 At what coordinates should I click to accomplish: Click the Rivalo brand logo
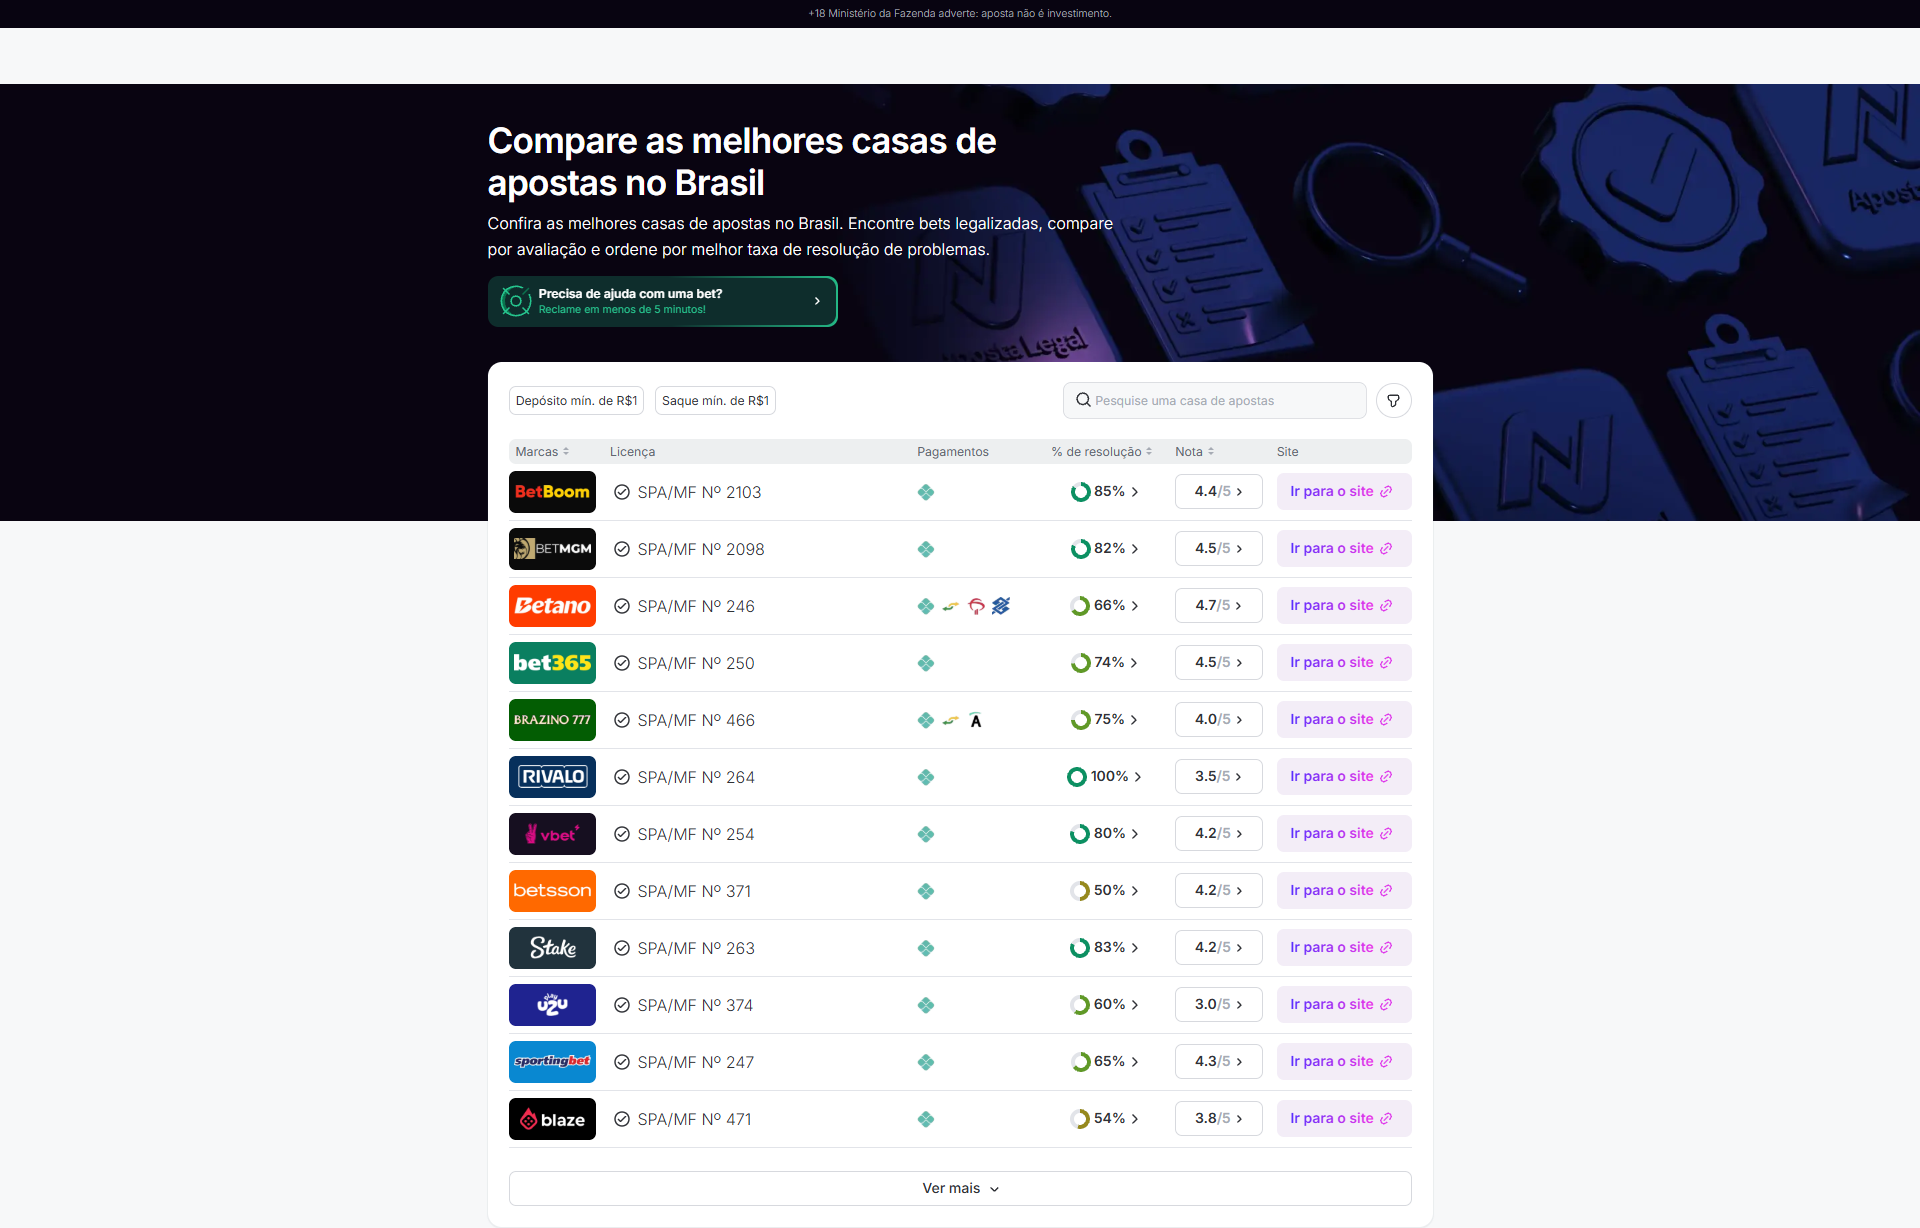coord(552,777)
